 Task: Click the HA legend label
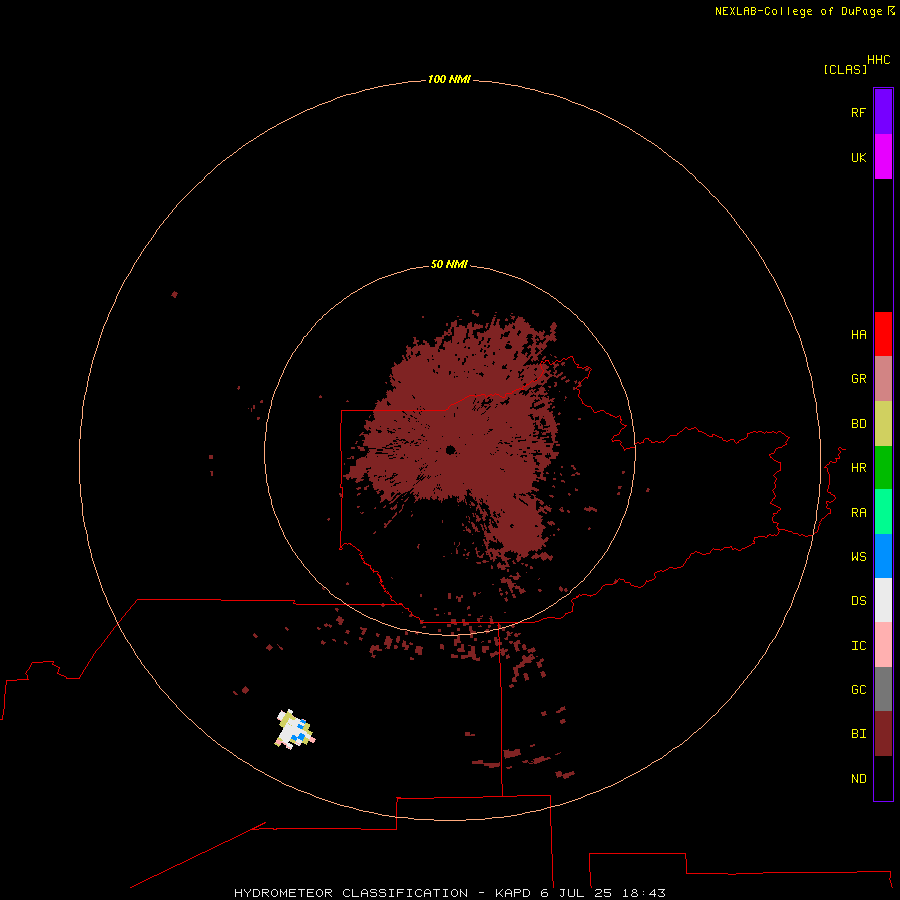pyautogui.click(x=858, y=335)
